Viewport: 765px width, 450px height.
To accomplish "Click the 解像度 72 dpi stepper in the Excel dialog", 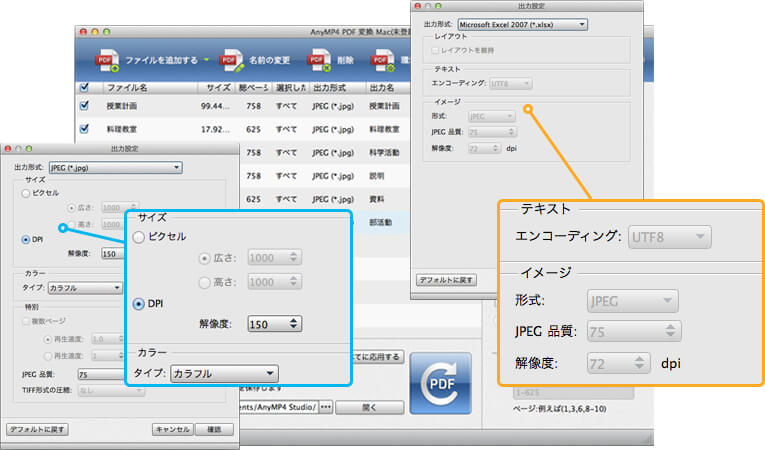I will click(496, 148).
